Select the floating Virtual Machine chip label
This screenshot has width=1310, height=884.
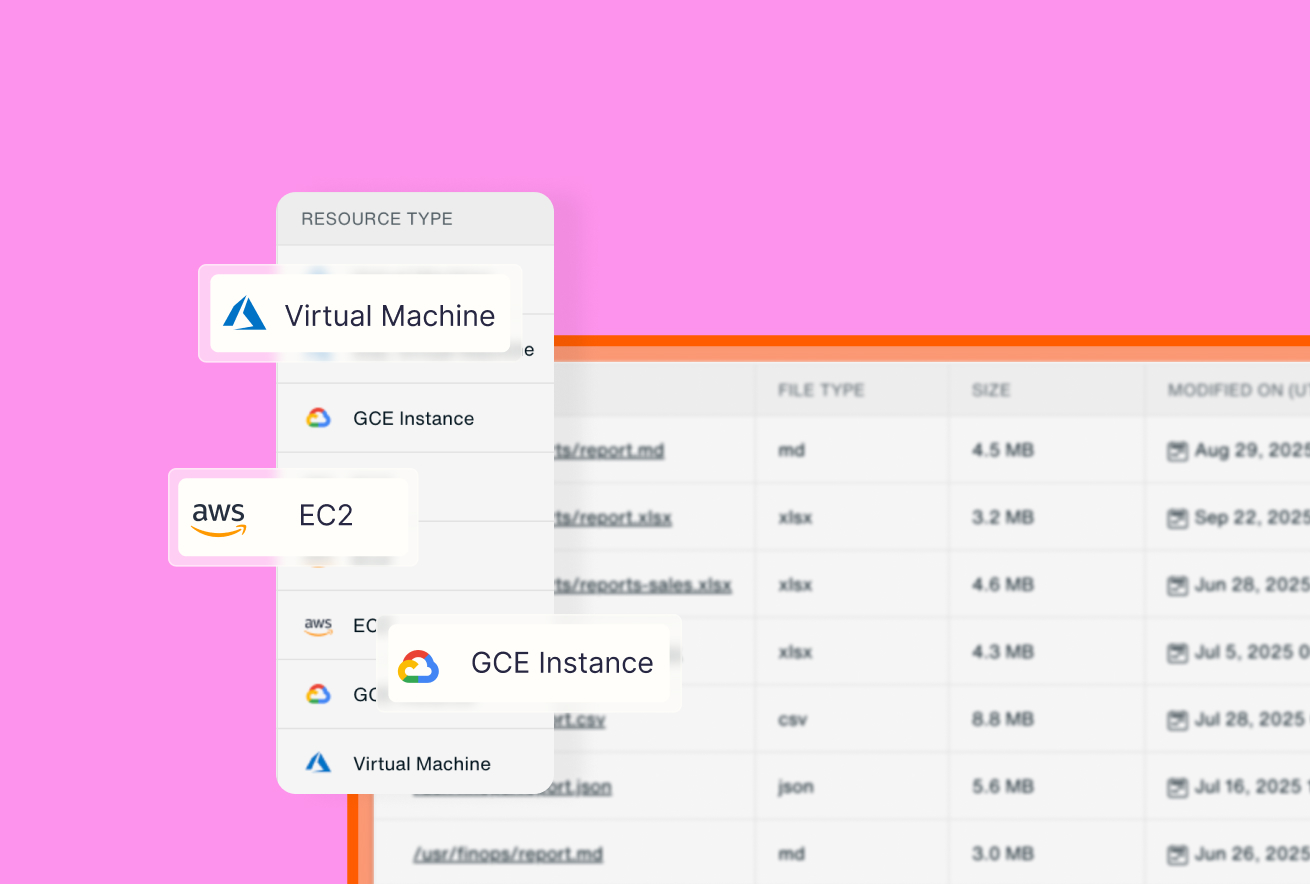[x=390, y=316]
